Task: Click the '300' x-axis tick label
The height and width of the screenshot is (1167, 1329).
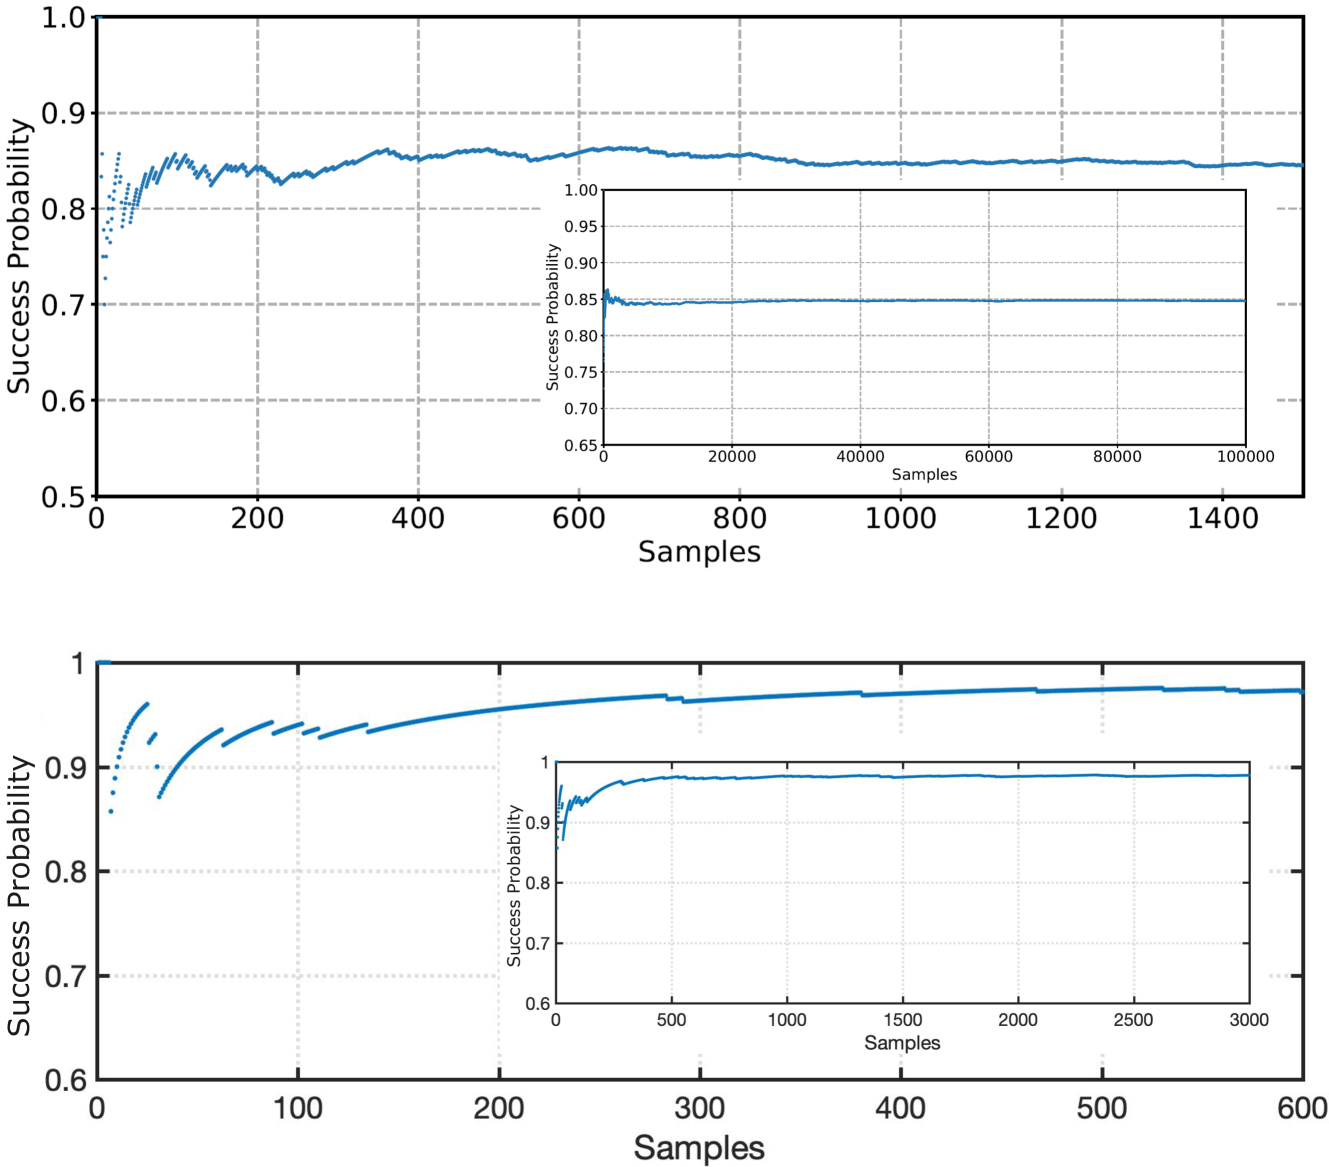Action: tap(700, 1108)
